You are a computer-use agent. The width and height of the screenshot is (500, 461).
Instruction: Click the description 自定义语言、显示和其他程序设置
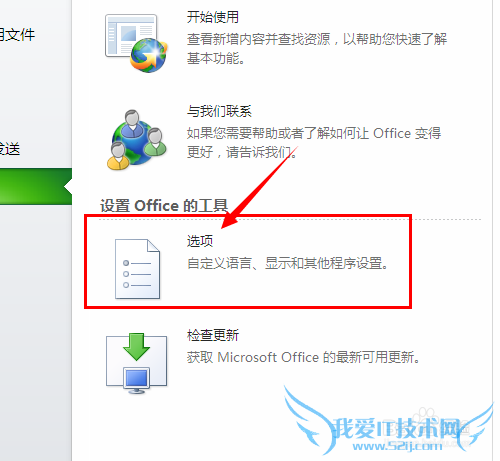[288, 263]
